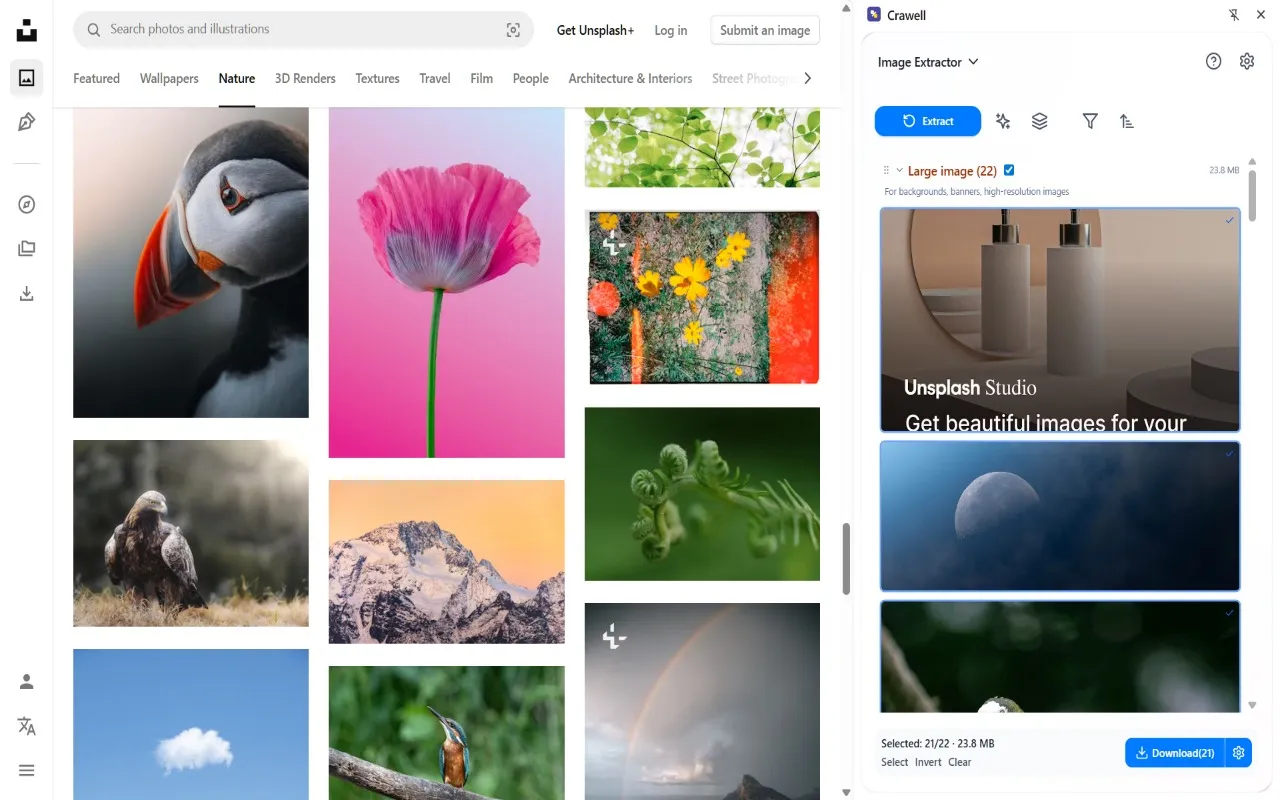
Task: Select the Textures category tab
Action: (x=377, y=78)
